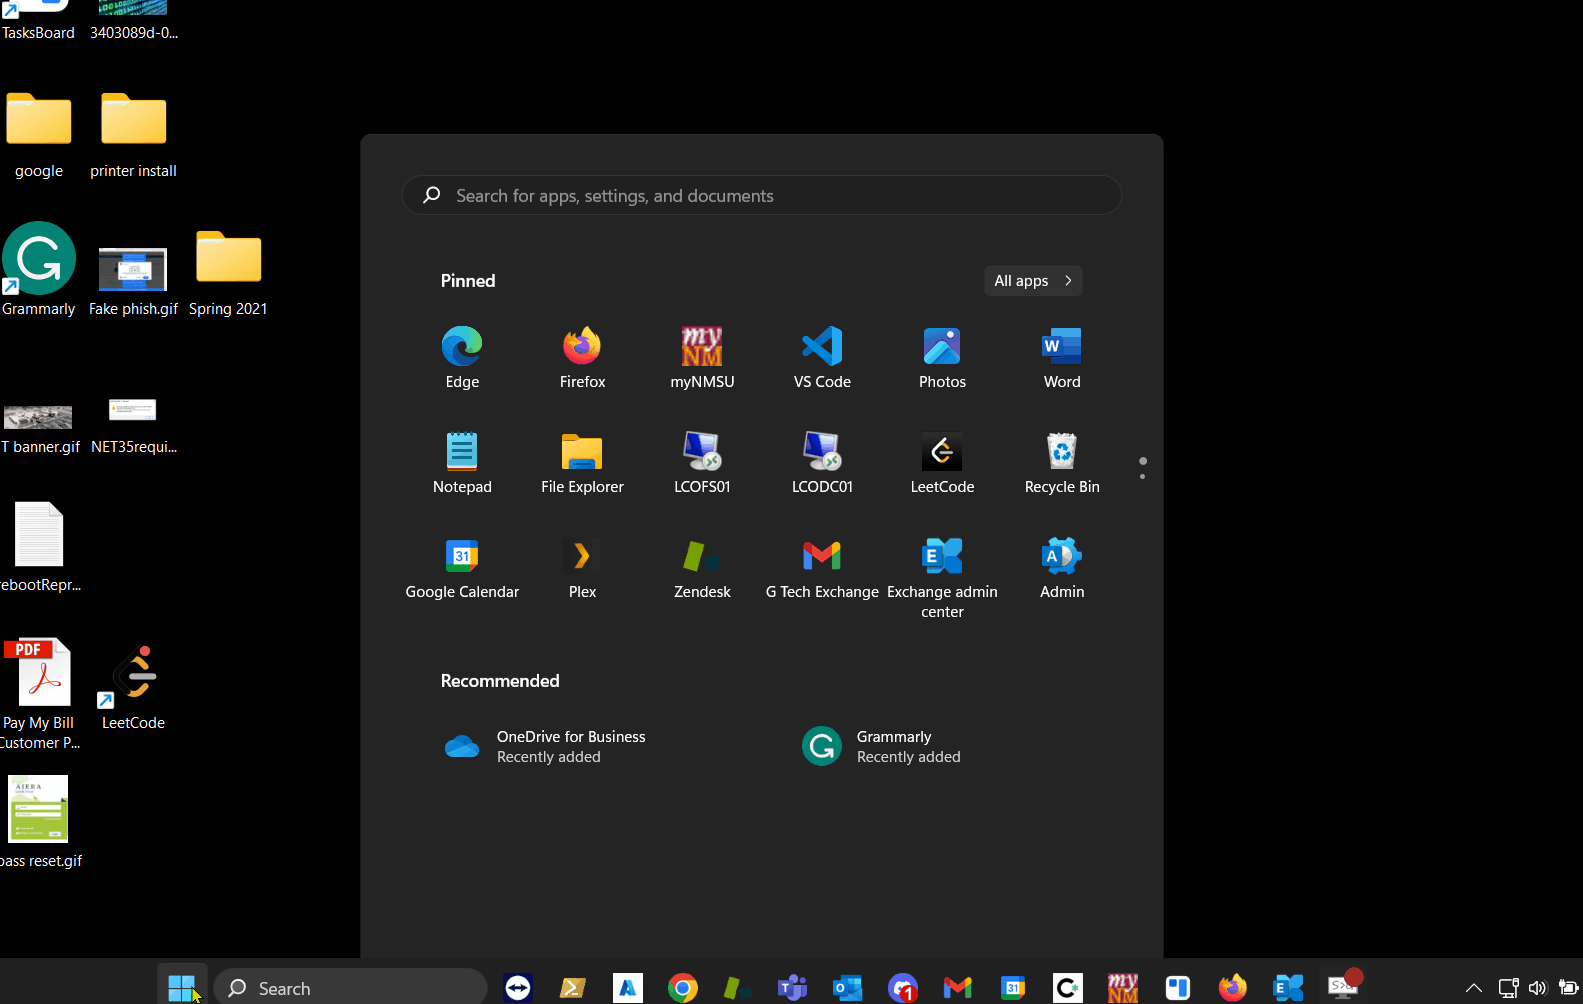Open Outlook from the taskbar
This screenshot has height=1004, width=1583.
click(848, 988)
